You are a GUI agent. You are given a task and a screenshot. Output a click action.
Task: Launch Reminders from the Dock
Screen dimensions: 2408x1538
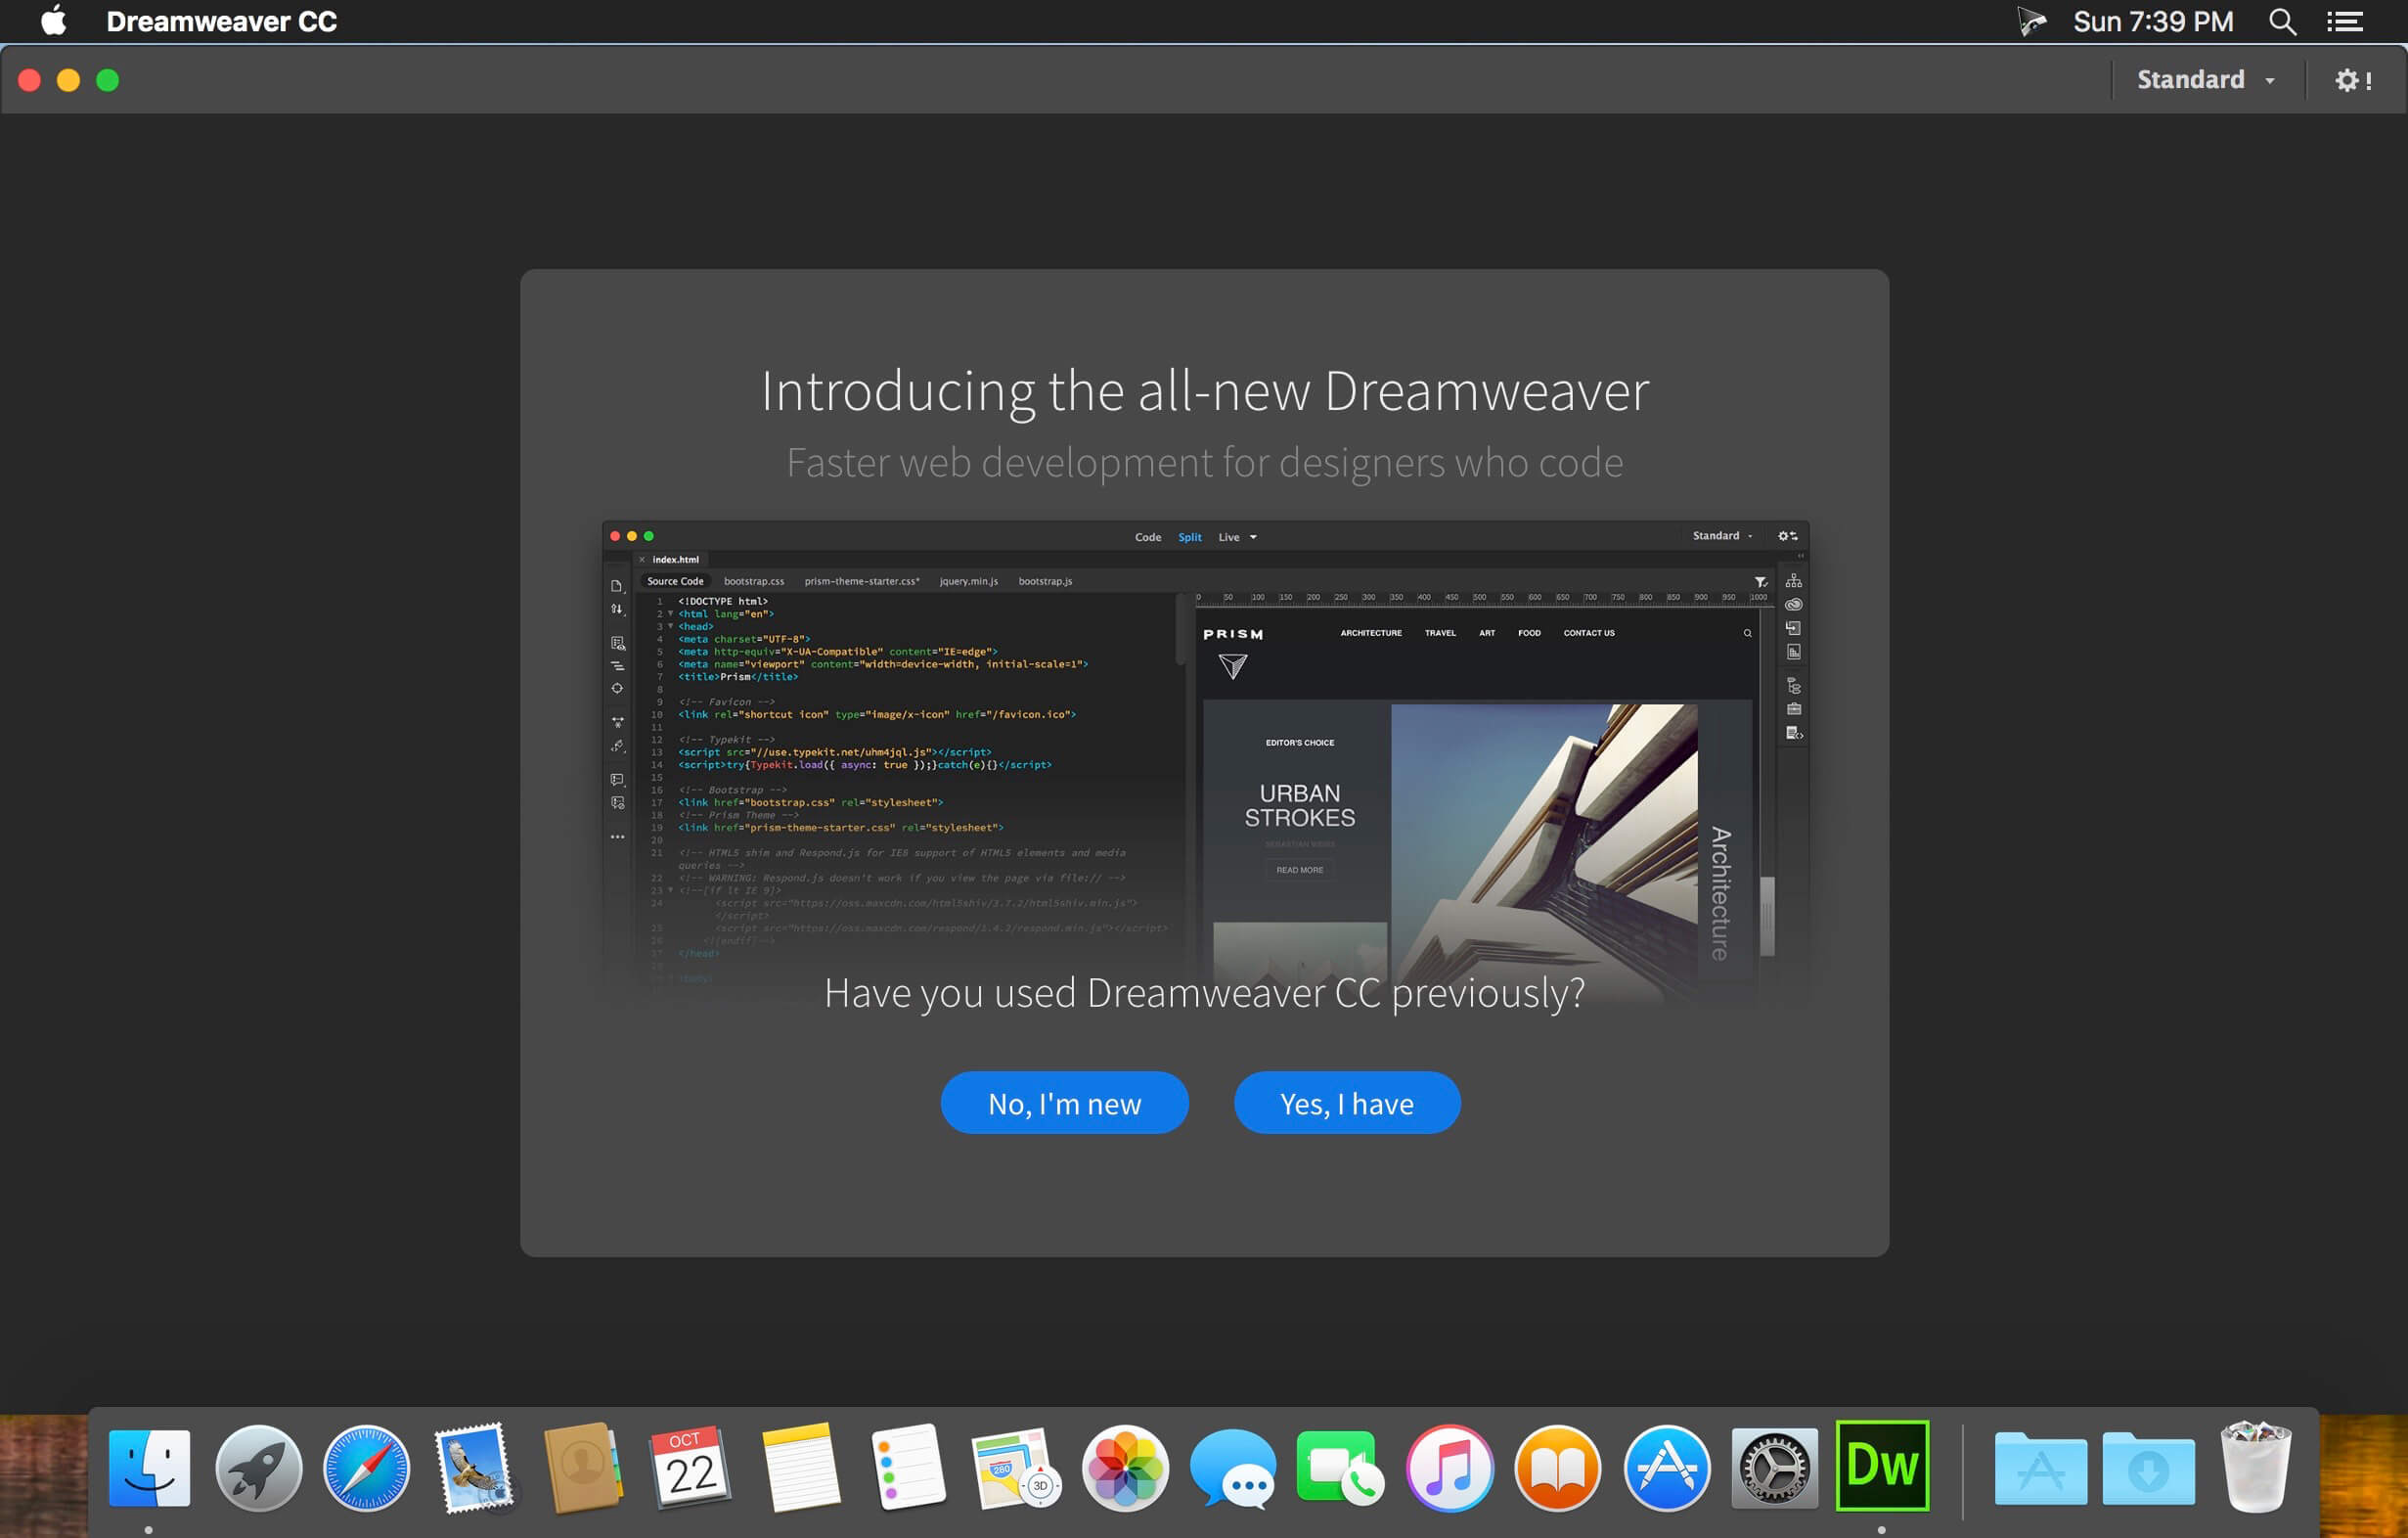[908, 1467]
